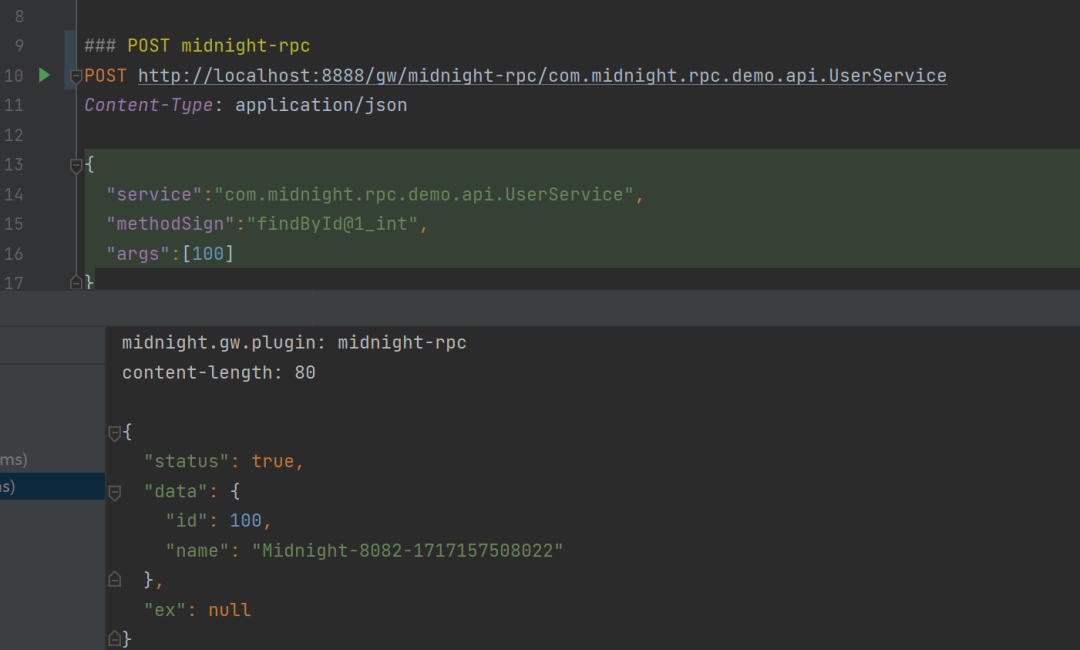Click the fold end marker of data object
Screen dimensions: 1080x650
pyautogui.click(x=115, y=579)
